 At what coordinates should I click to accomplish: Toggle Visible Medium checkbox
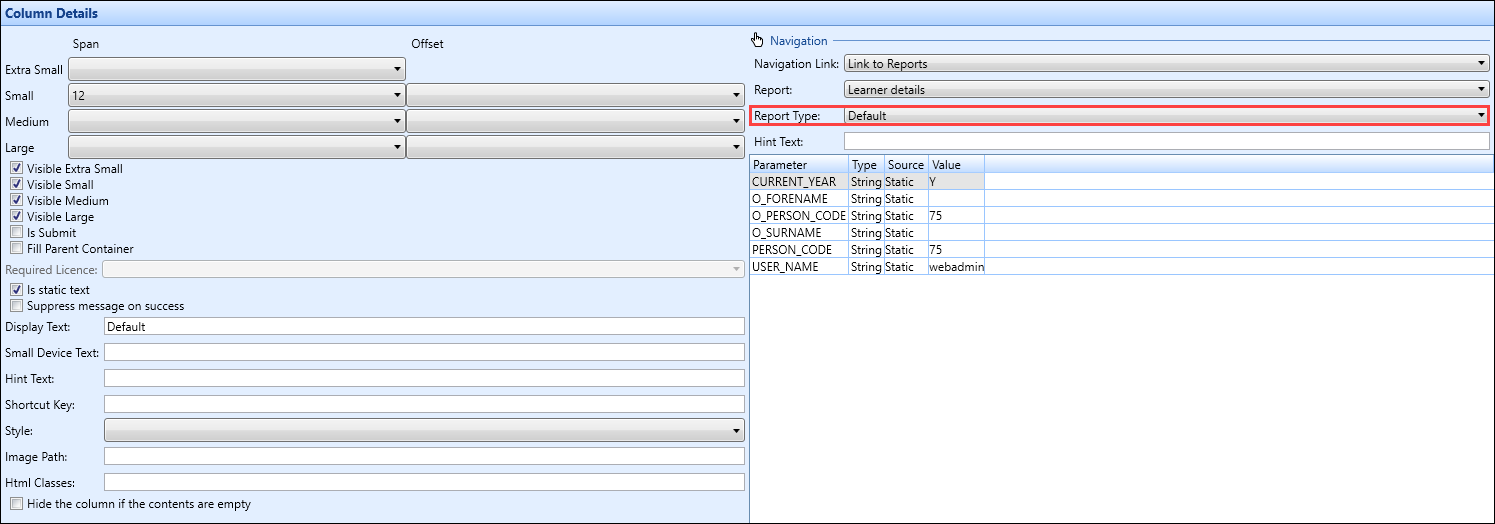17,200
